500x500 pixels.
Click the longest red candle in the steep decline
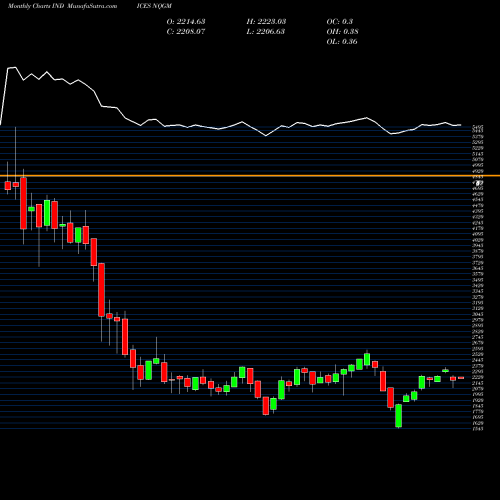coord(101,290)
